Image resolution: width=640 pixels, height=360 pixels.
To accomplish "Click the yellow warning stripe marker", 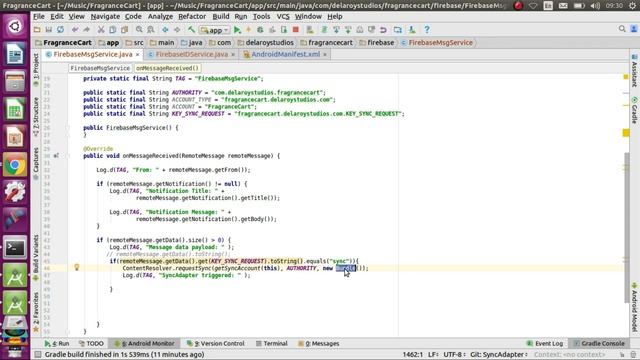I will click(626, 133).
